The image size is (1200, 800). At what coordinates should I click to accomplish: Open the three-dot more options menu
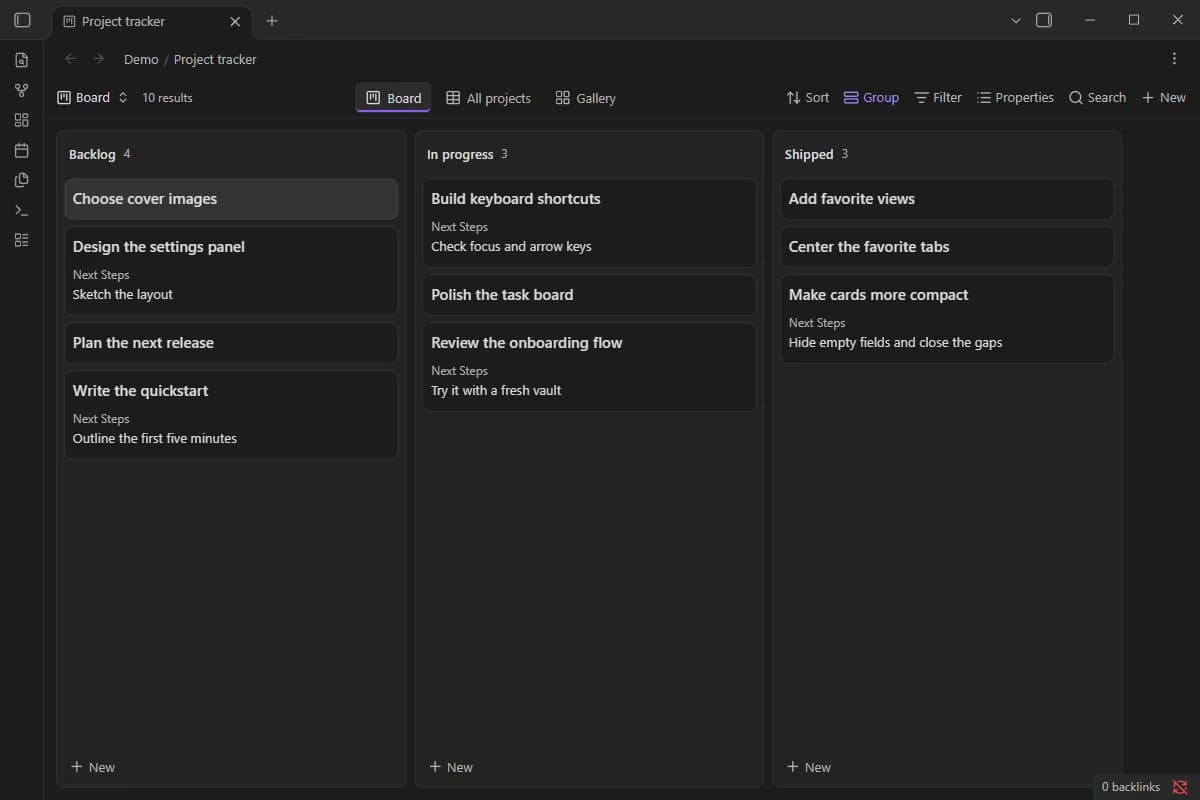click(x=1174, y=59)
